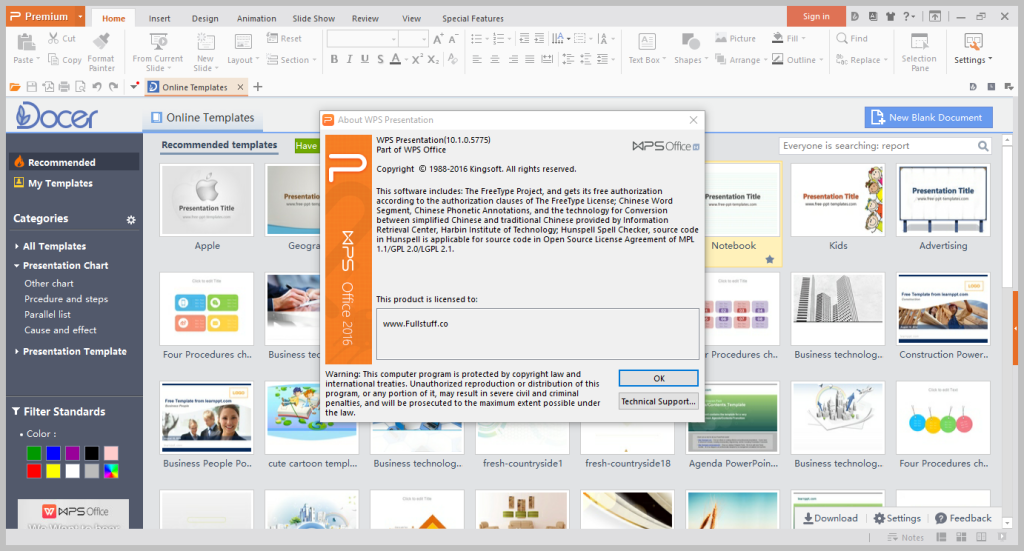The height and width of the screenshot is (551, 1024).
Task: Collapse the Presentation Chart category
Action: tap(16, 266)
